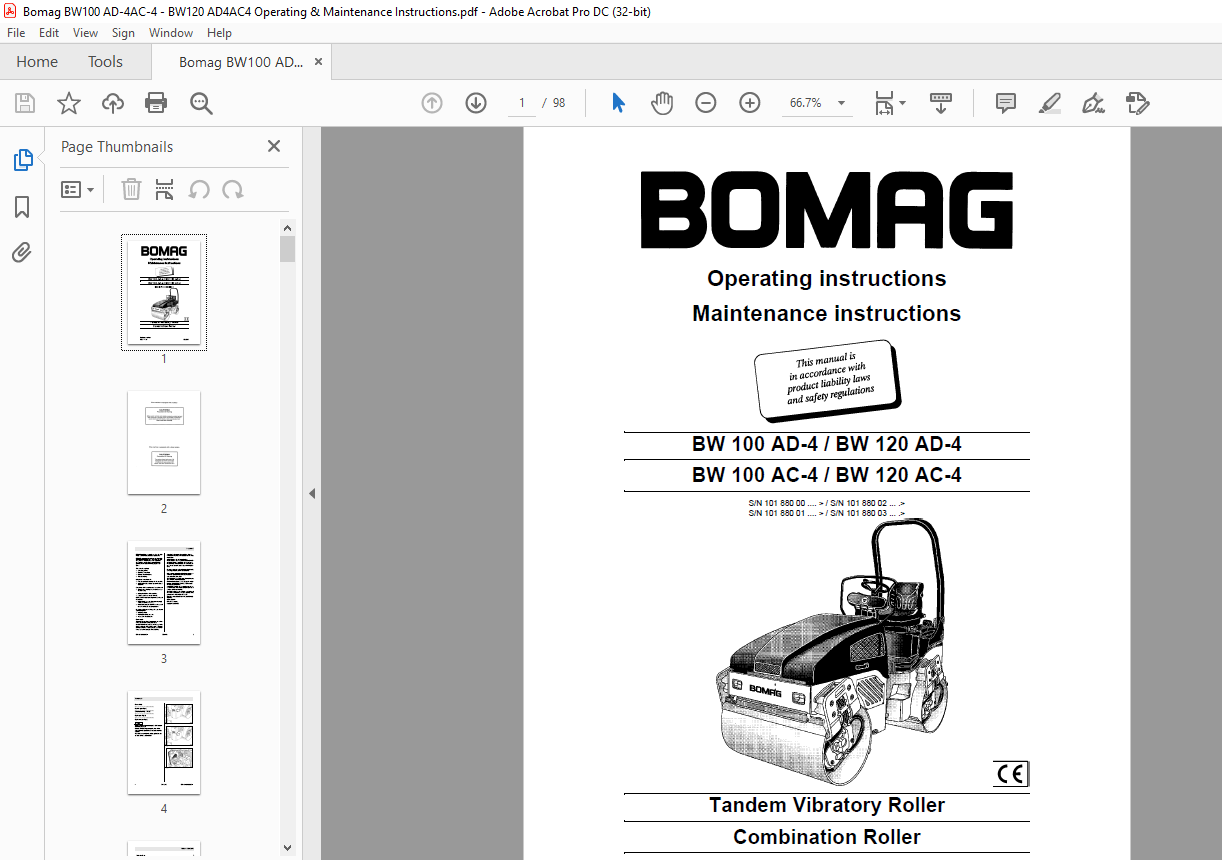Zoom out with minus icon

click(x=706, y=103)
